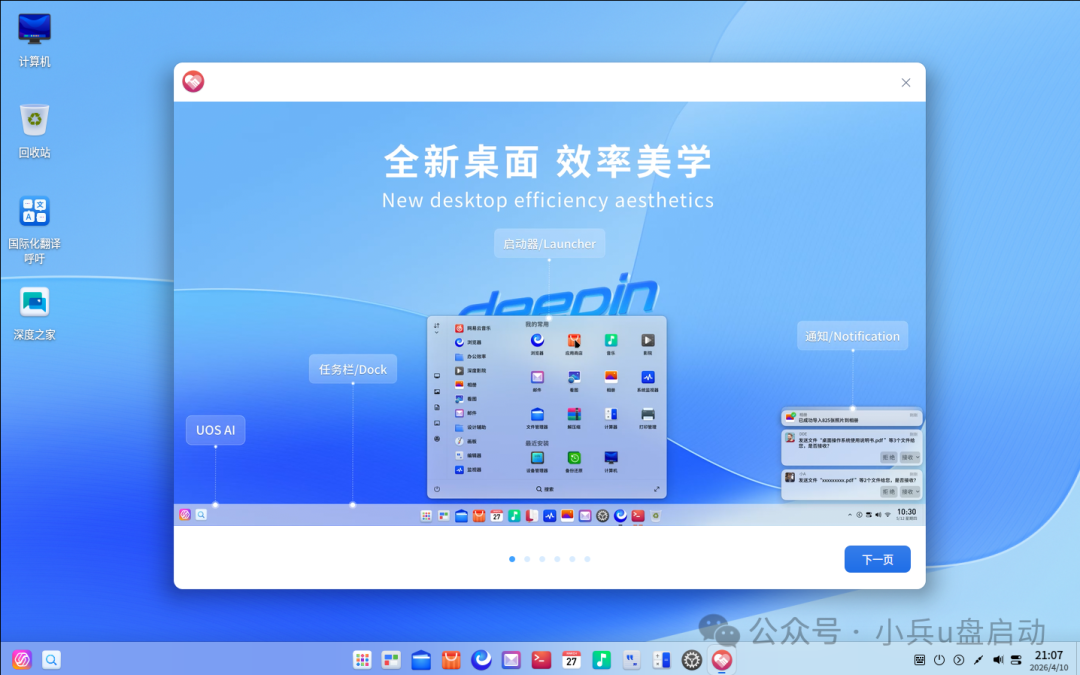Viewport: 1080px width, 675px height.
Task: Launch the App Store shopping bag icon
Action: tap(451, 660)
